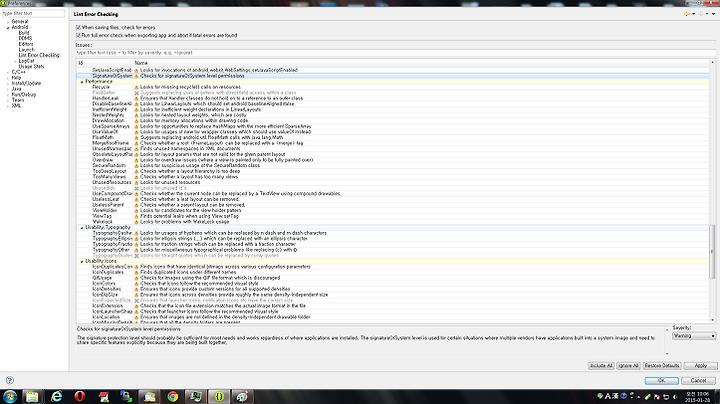Collapse the Usability:Typography issues group

(x=82, y=228)
